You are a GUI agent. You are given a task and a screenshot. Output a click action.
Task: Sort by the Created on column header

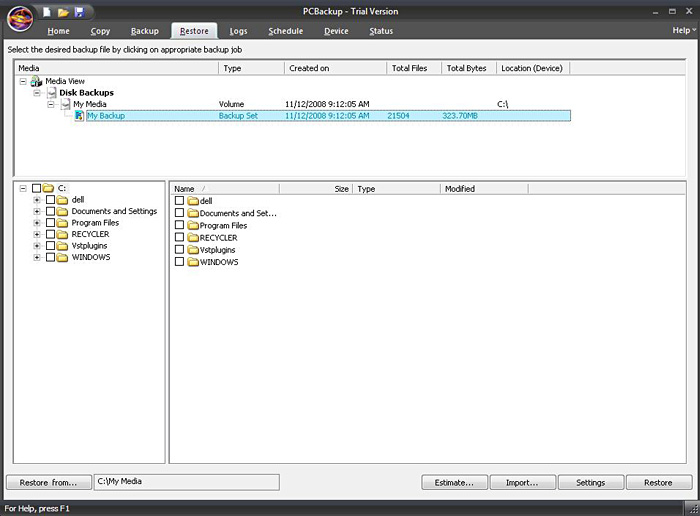(335, 68)
